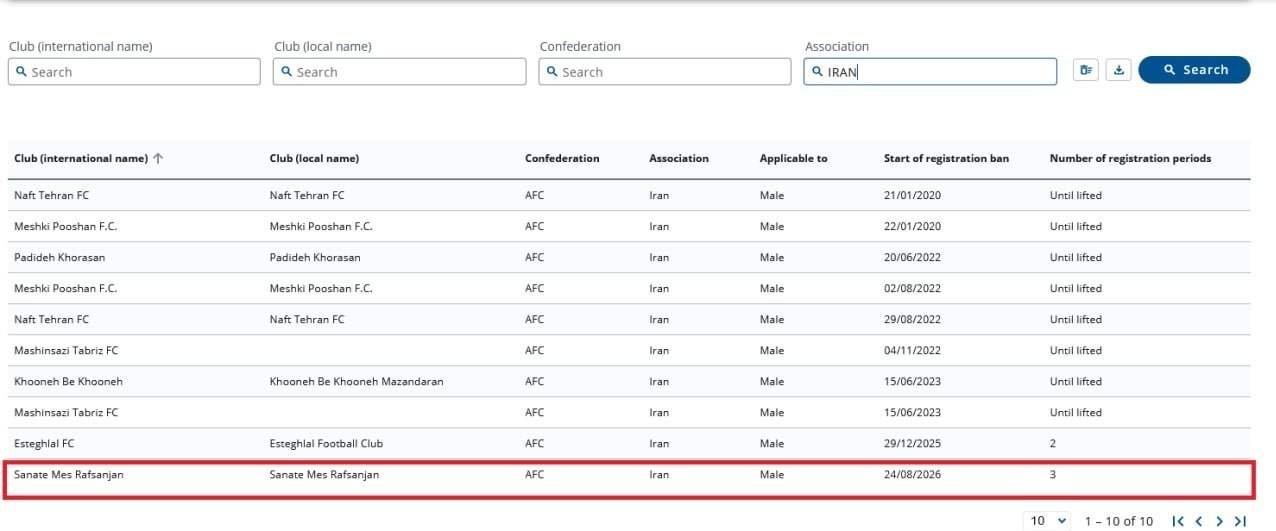This screenshot has width=1276, height=531.
Task: Select the Sanate Mes Rafsanjan row
Action: (630, 475)
